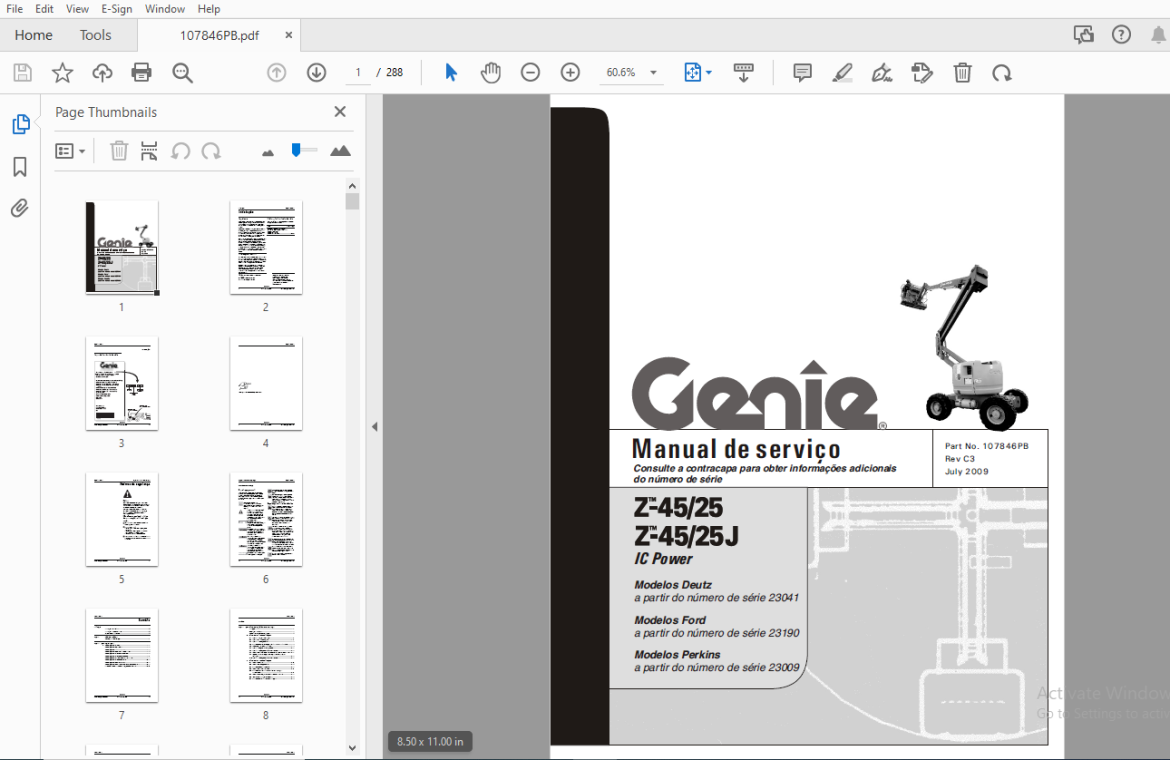
Task: Select page 1 thumbnail
Action: coord(122,248)
